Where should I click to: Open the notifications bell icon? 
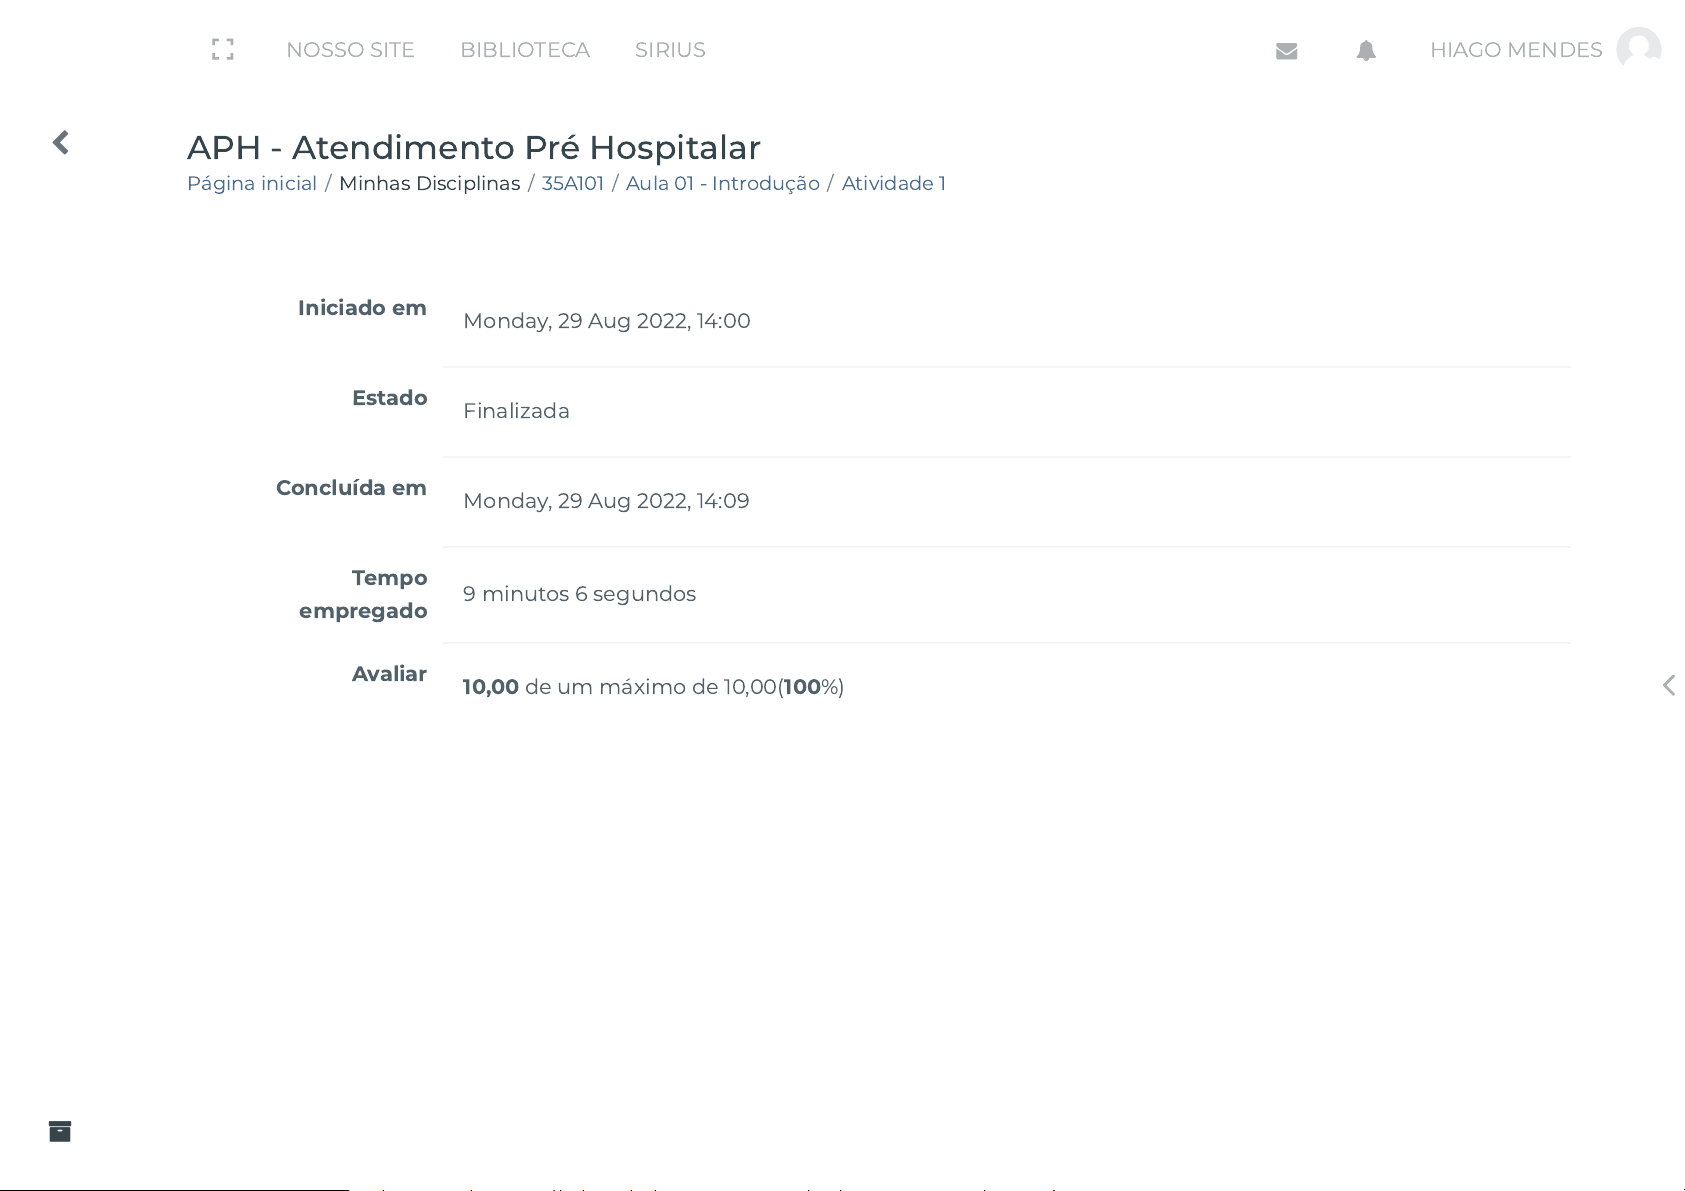1366,51
